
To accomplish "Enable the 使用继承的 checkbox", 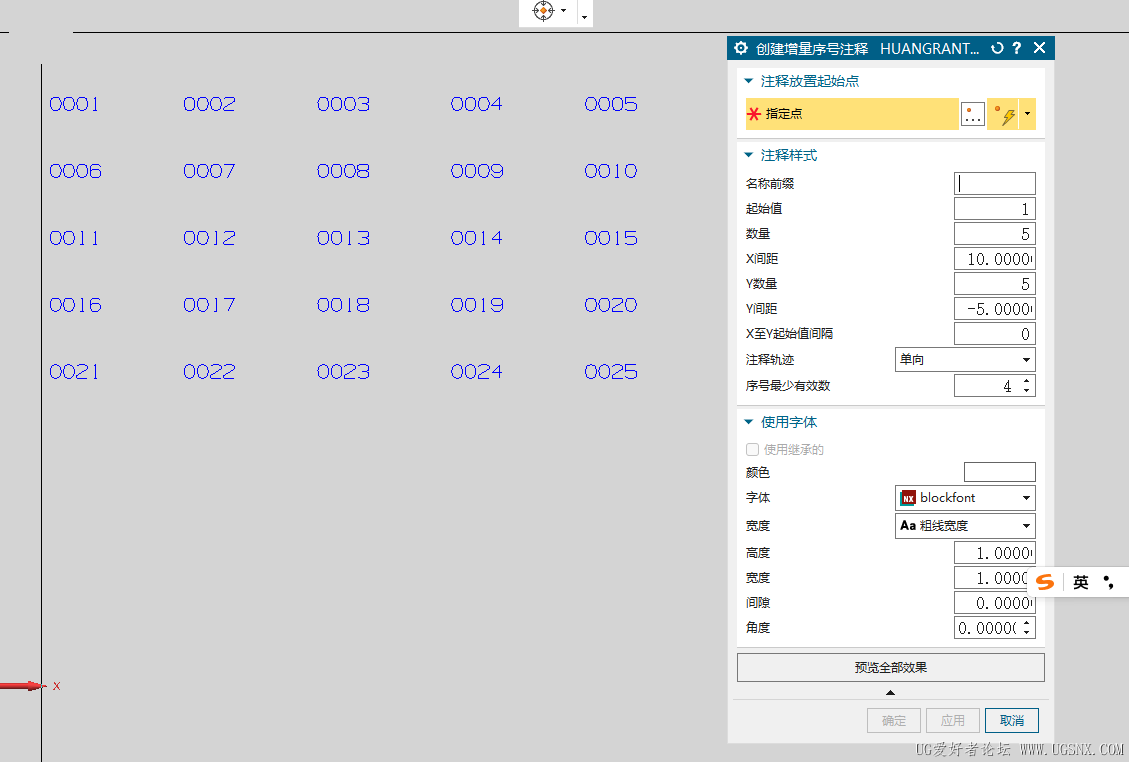I will (x=751, y=449).
